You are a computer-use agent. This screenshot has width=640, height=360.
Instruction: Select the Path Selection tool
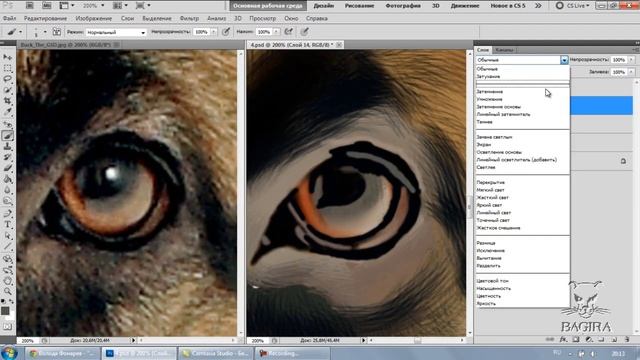click(x=7, y=236)
